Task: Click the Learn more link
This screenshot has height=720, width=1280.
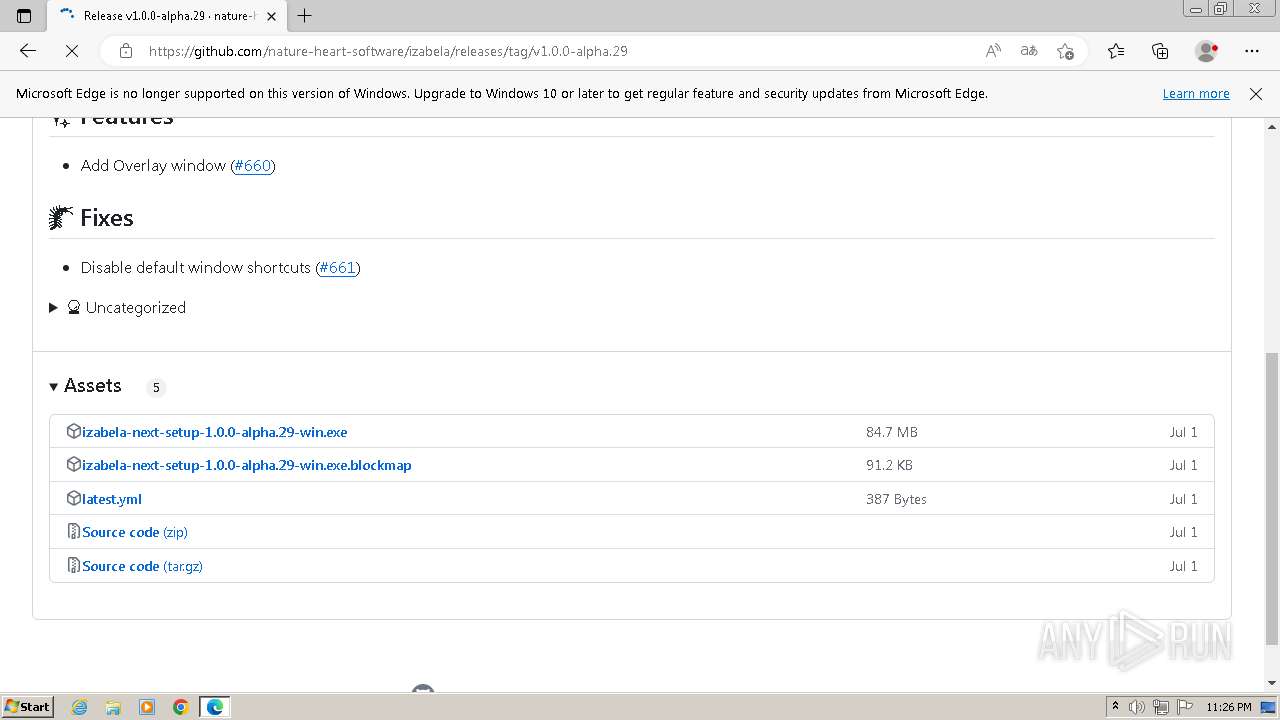Action: (1196, 93)
